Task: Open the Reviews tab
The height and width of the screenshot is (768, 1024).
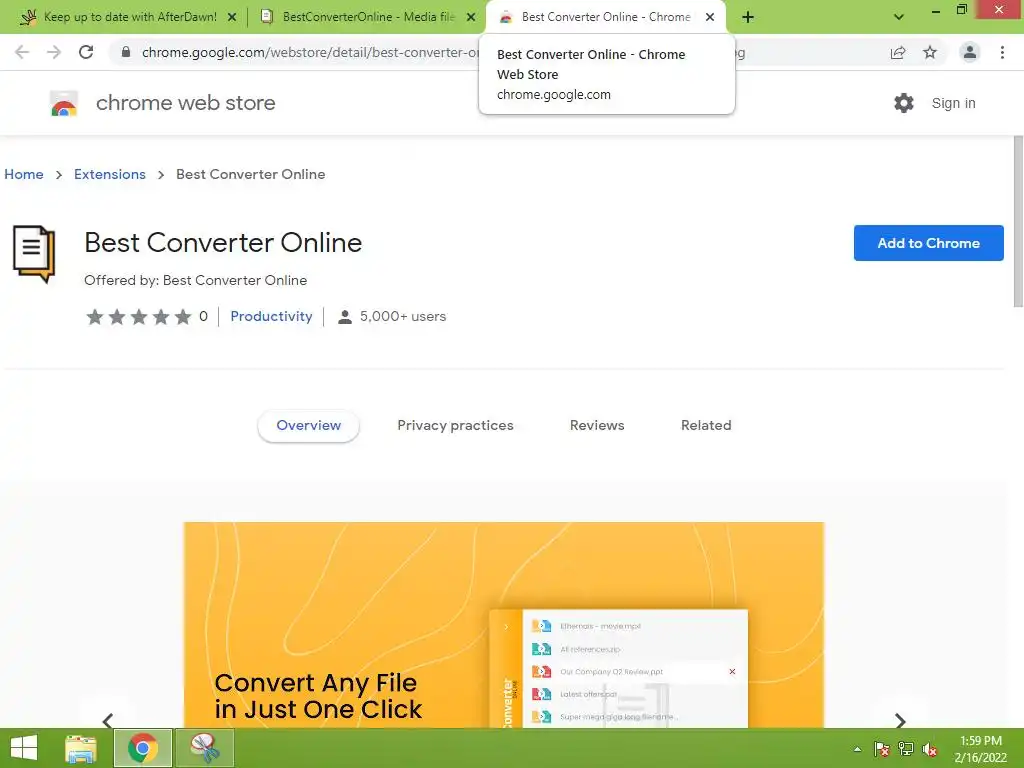Action: (x=597, y=426)
